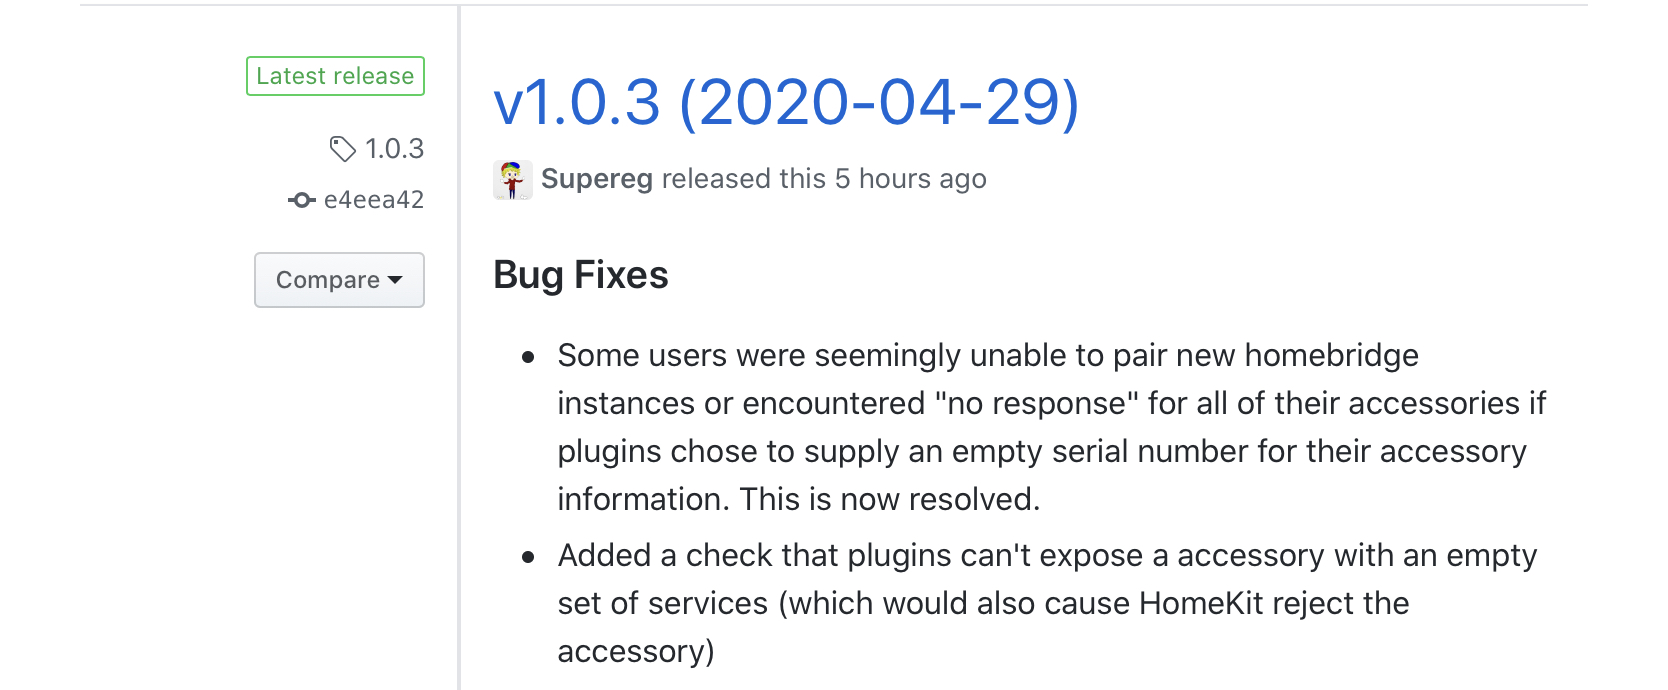Open the v1.0.3 (2020-04-29) release title
Screen dimensions: 1668x690
tap(786, 102)
